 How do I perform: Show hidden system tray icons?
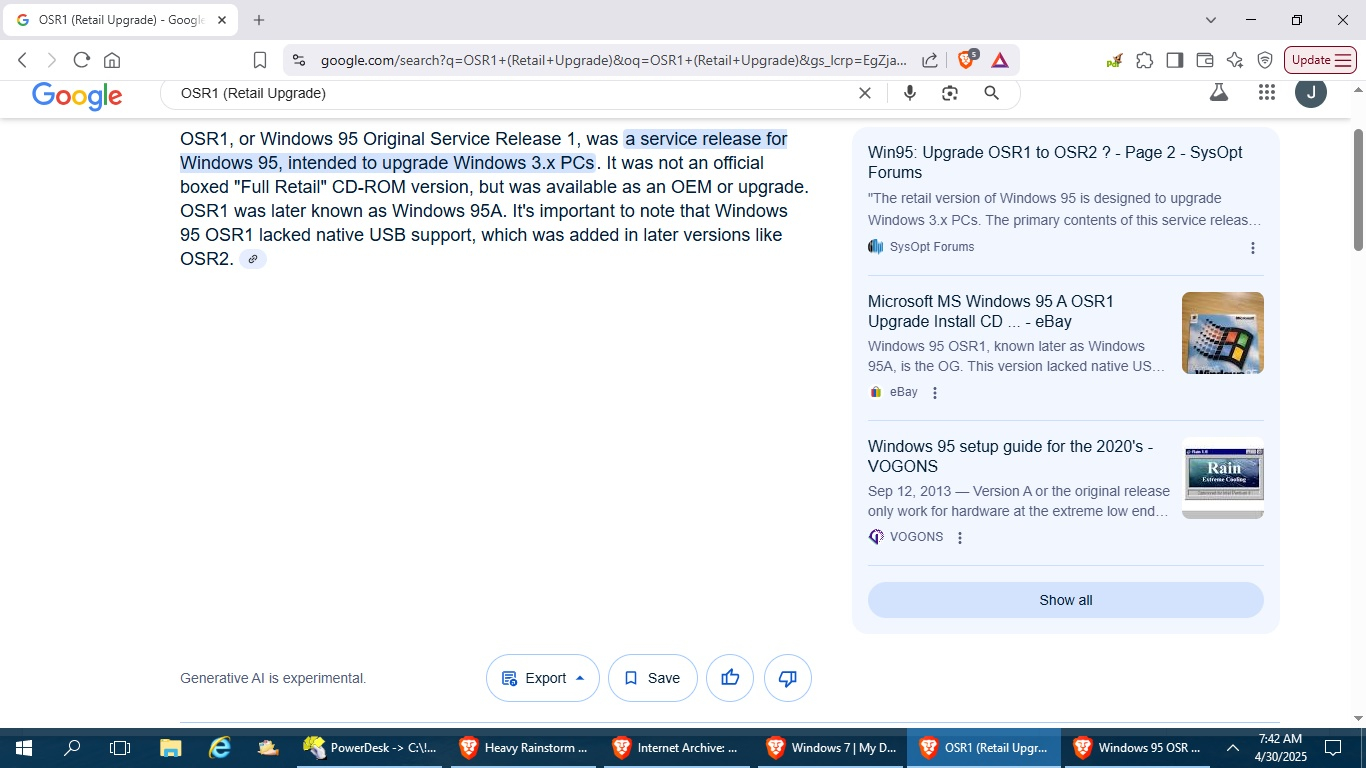point(1233,748)
